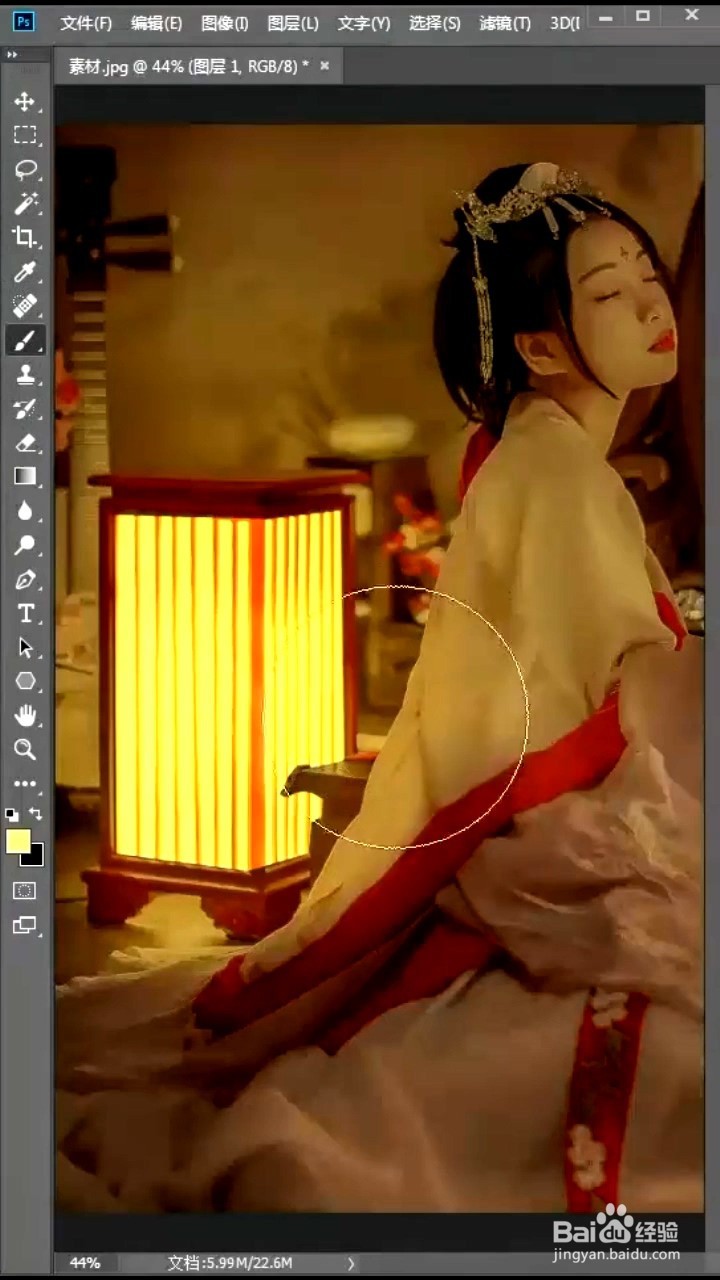Open the Edit Toolbar three-dots menu
720x1280 pixels.
(25, 784)
